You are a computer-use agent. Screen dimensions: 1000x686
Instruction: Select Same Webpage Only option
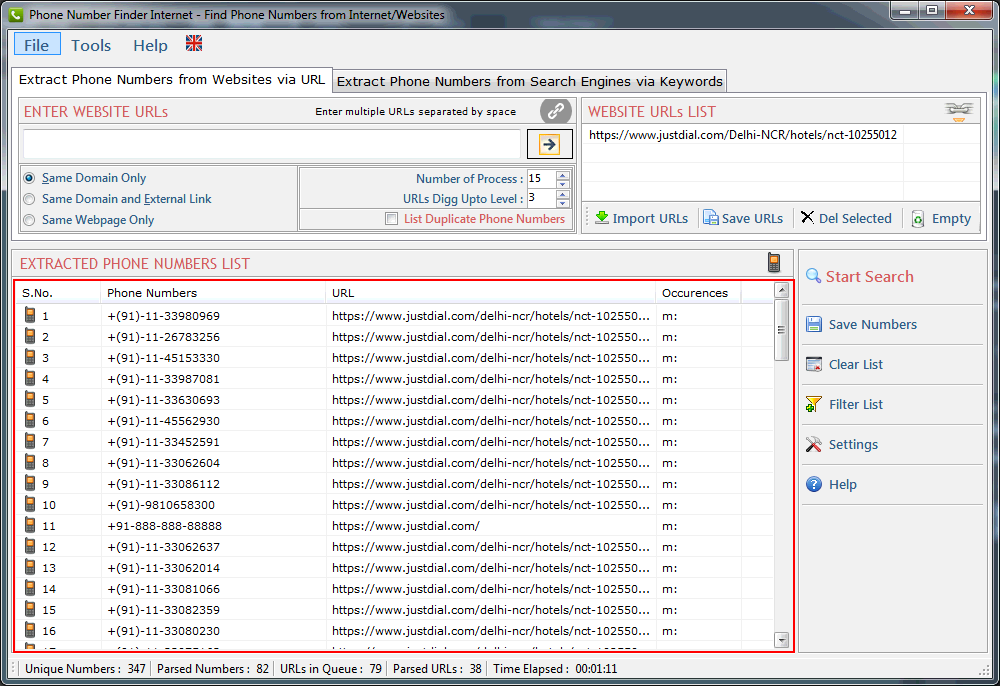pyautogui.click(x=29, y=220)
